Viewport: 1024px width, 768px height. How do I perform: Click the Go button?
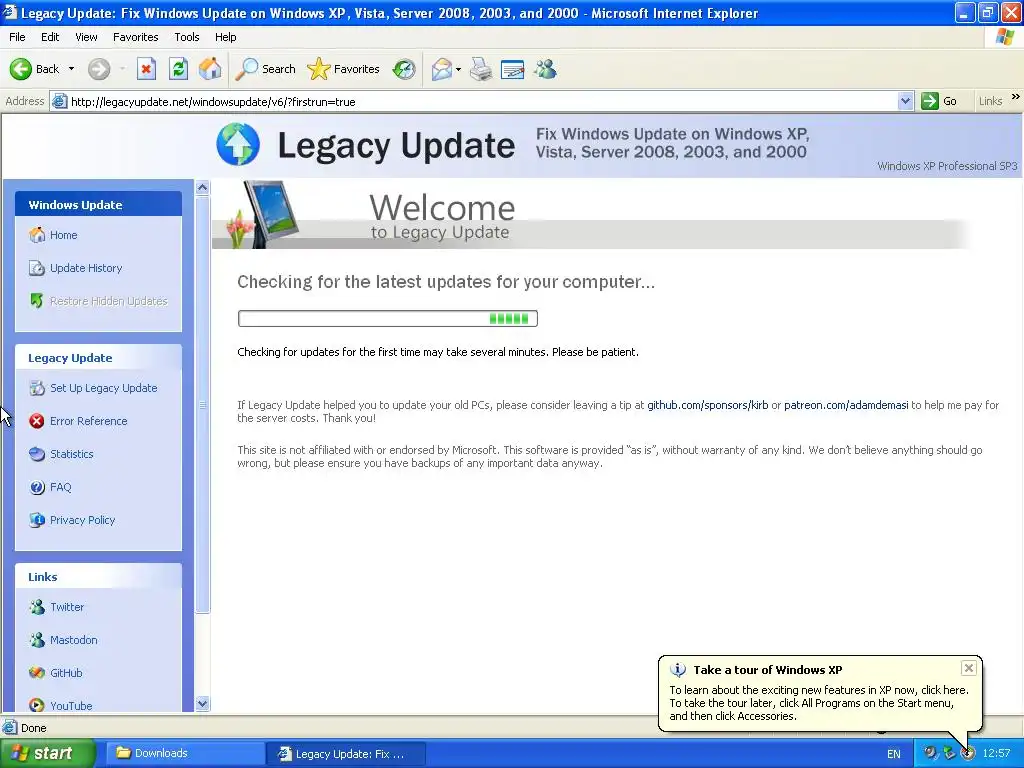(x=939, y=101)
